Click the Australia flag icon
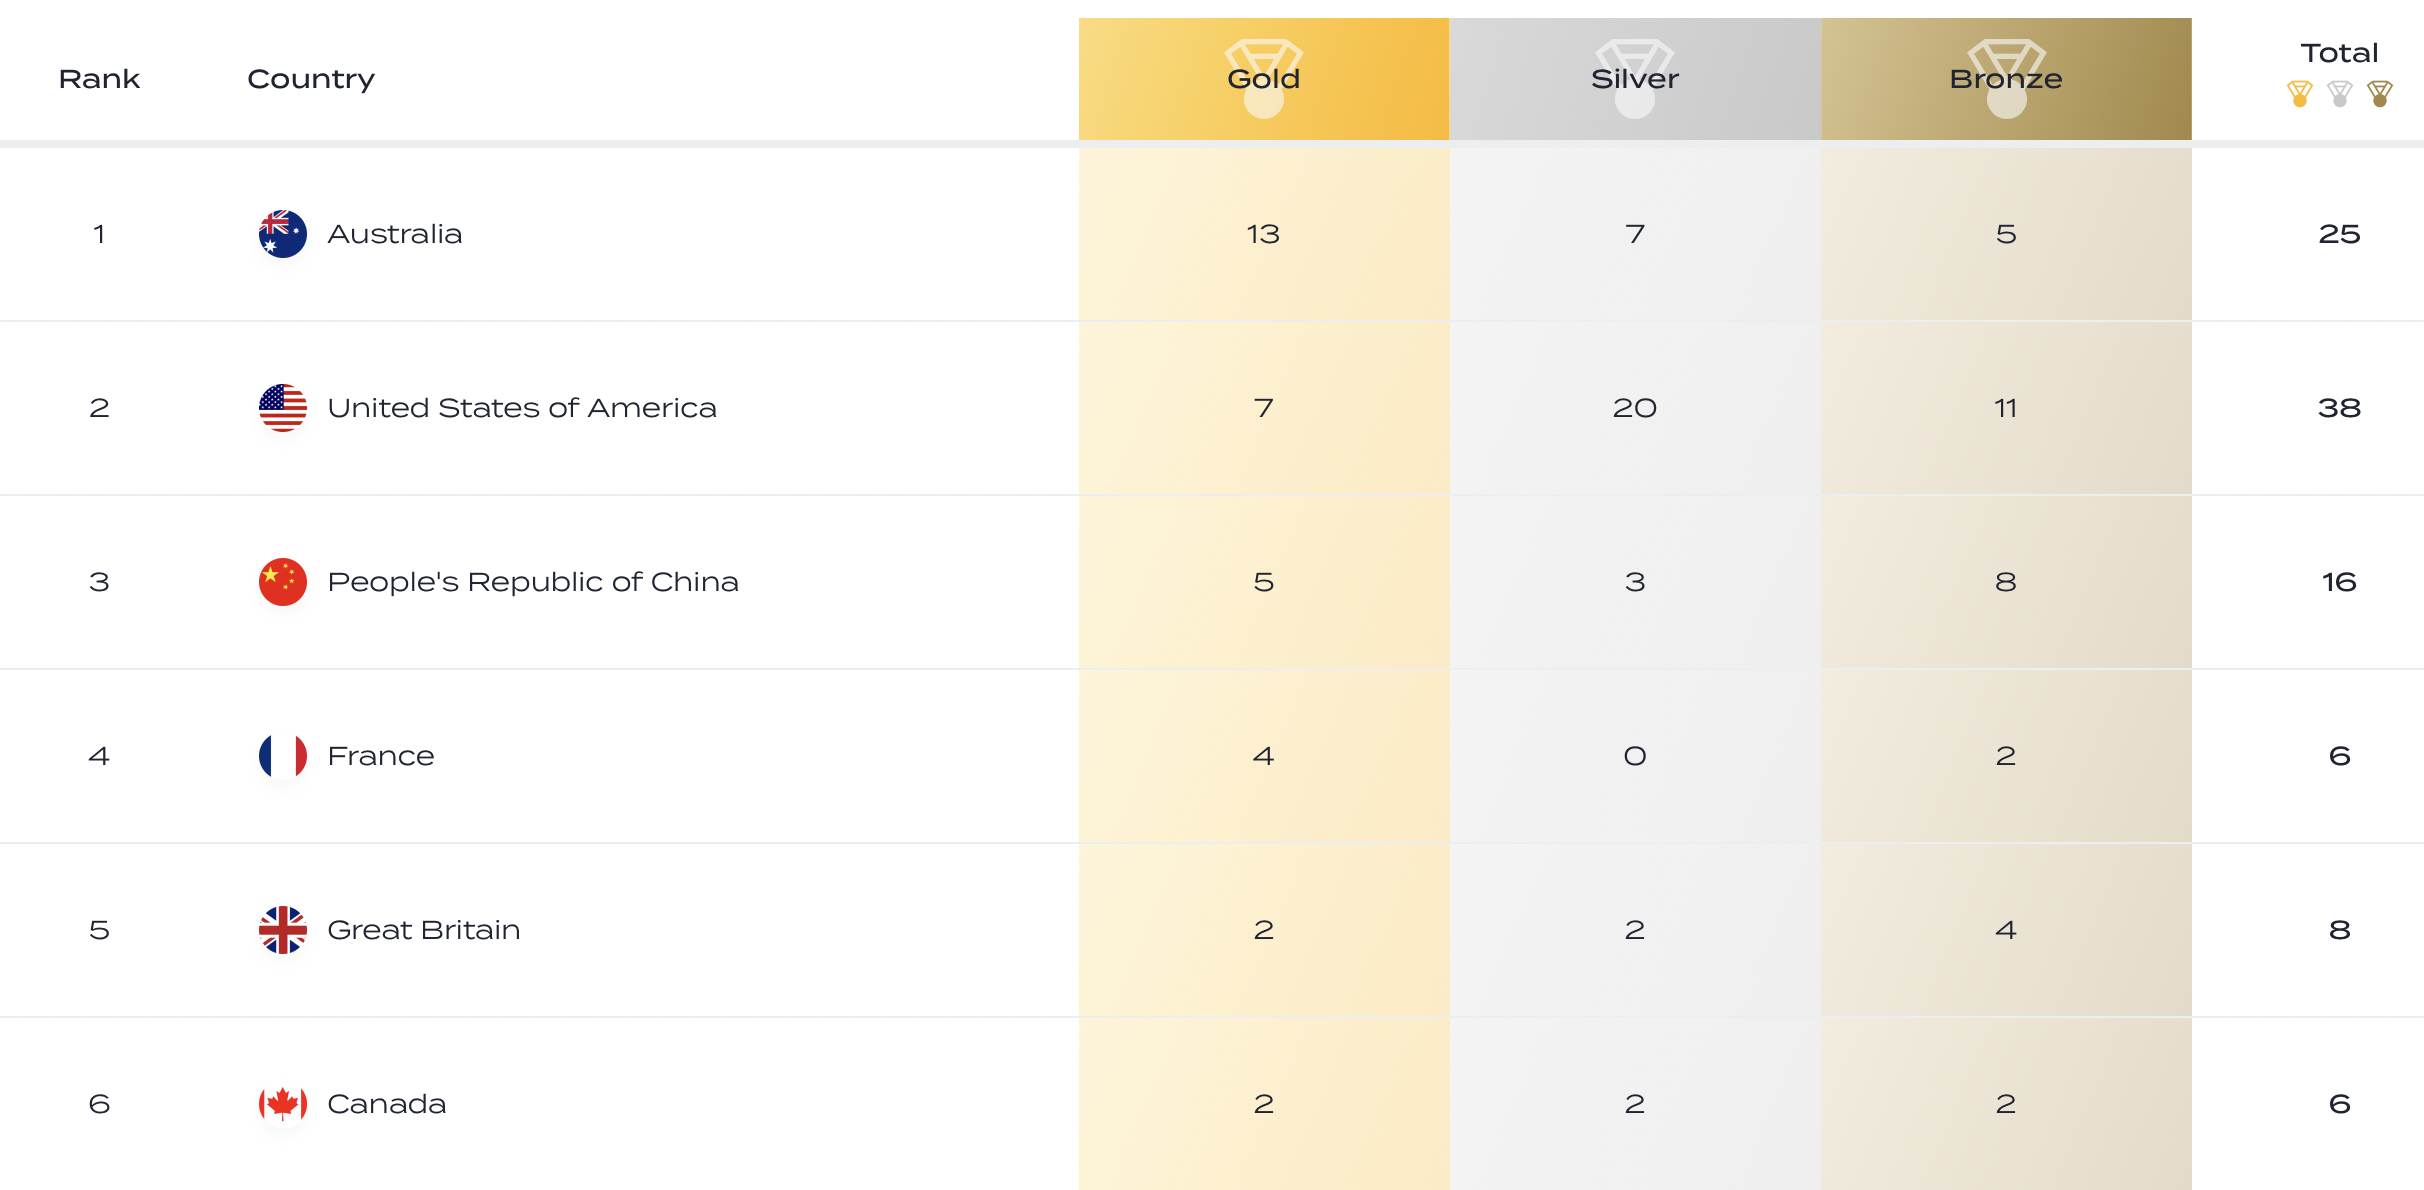The image size is (2424, 1190). click(x=283, y=234)
